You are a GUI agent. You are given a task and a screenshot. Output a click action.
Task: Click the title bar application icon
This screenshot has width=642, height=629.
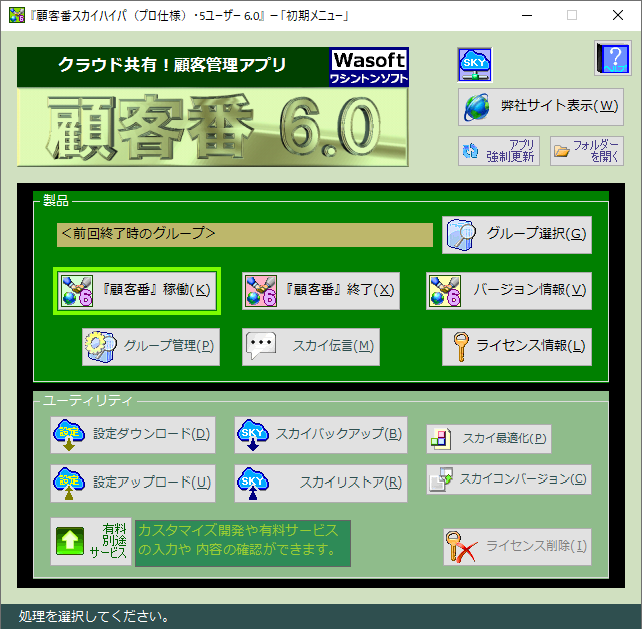[17, 16]
